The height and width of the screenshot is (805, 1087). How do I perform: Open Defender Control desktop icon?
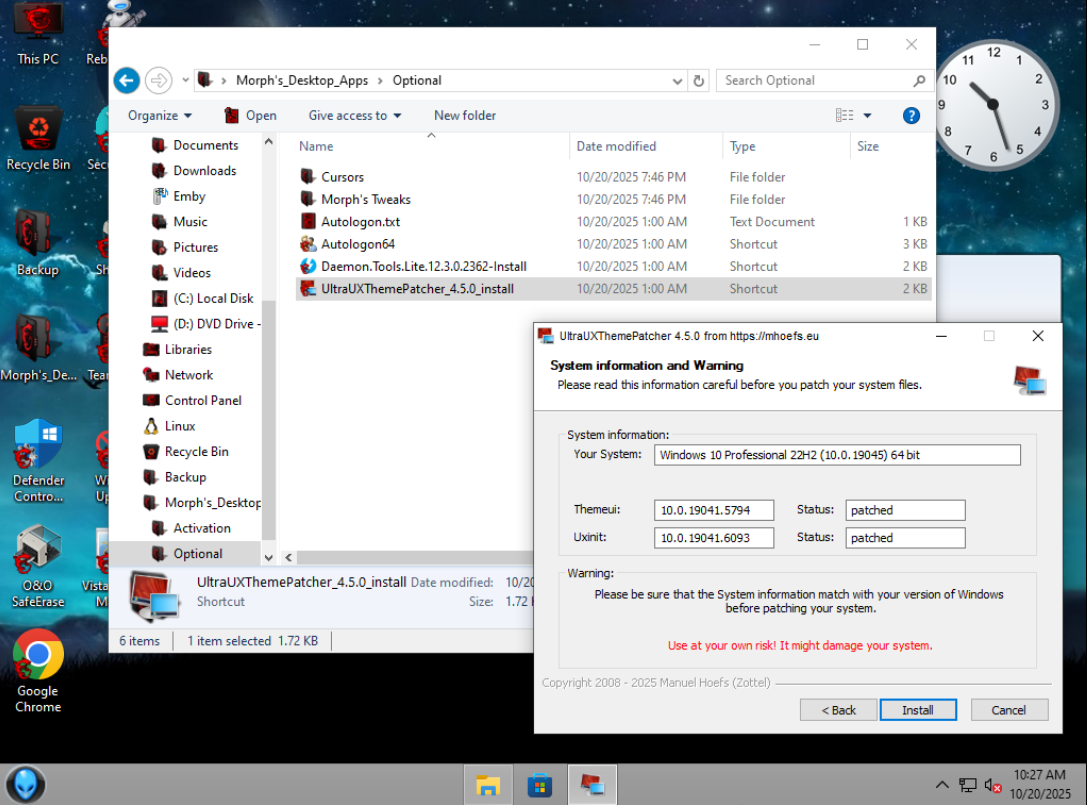tap(38, 461)
